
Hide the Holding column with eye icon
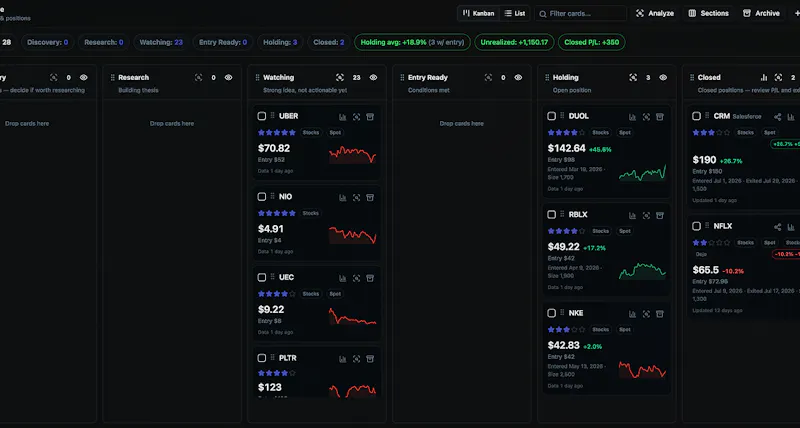663,78
